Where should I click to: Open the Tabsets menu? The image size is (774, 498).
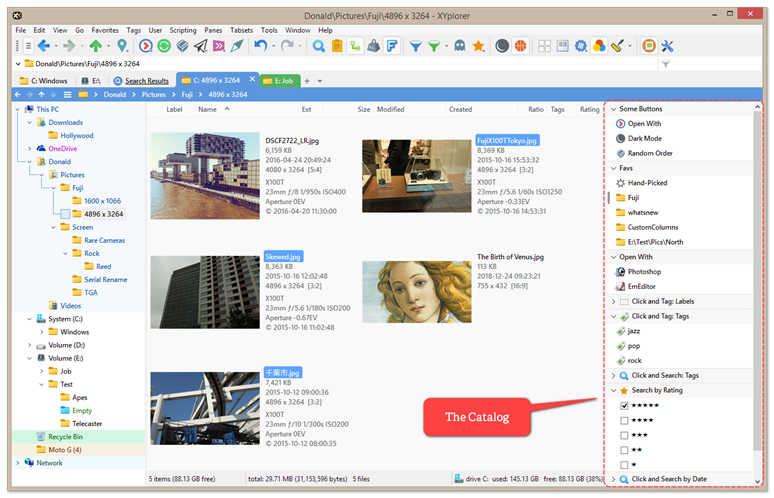click(x=241, y=30)
